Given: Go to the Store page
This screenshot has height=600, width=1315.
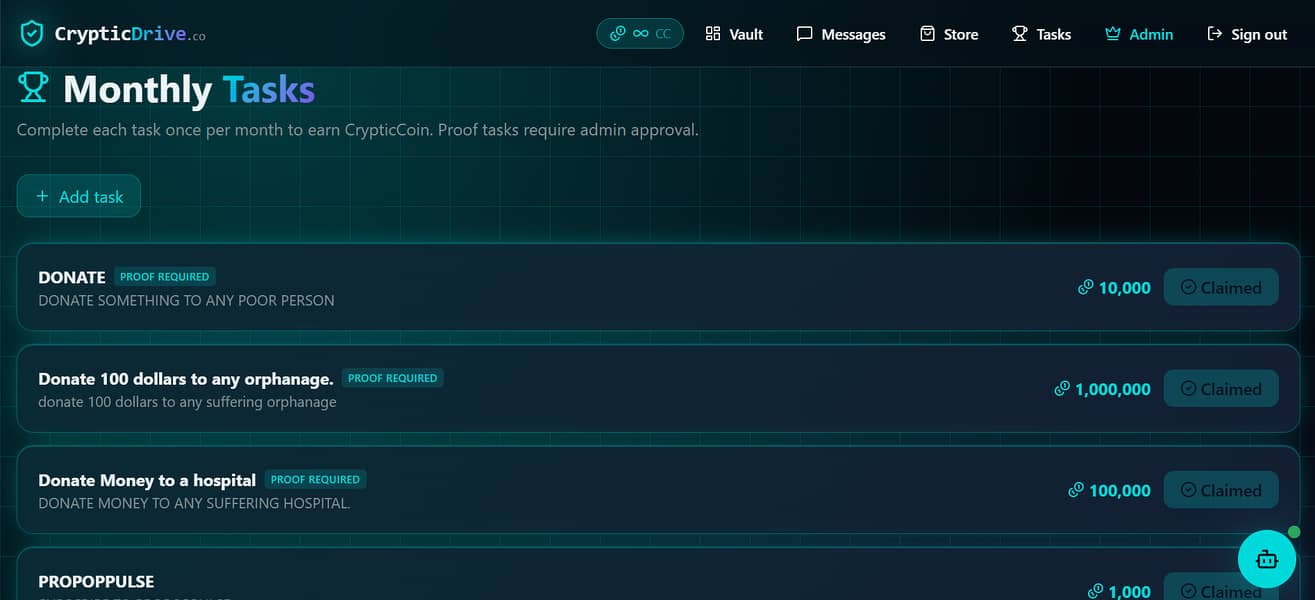Looking at the screenshot, I should [x=949, y=34].
